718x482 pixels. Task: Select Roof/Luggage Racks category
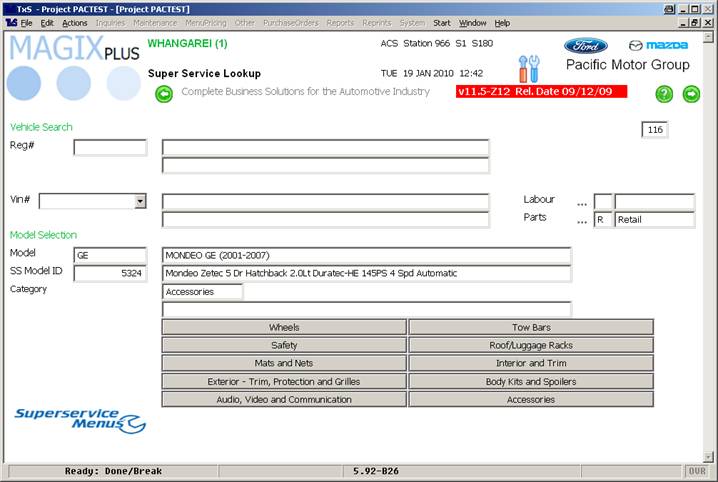click(531, 345)
